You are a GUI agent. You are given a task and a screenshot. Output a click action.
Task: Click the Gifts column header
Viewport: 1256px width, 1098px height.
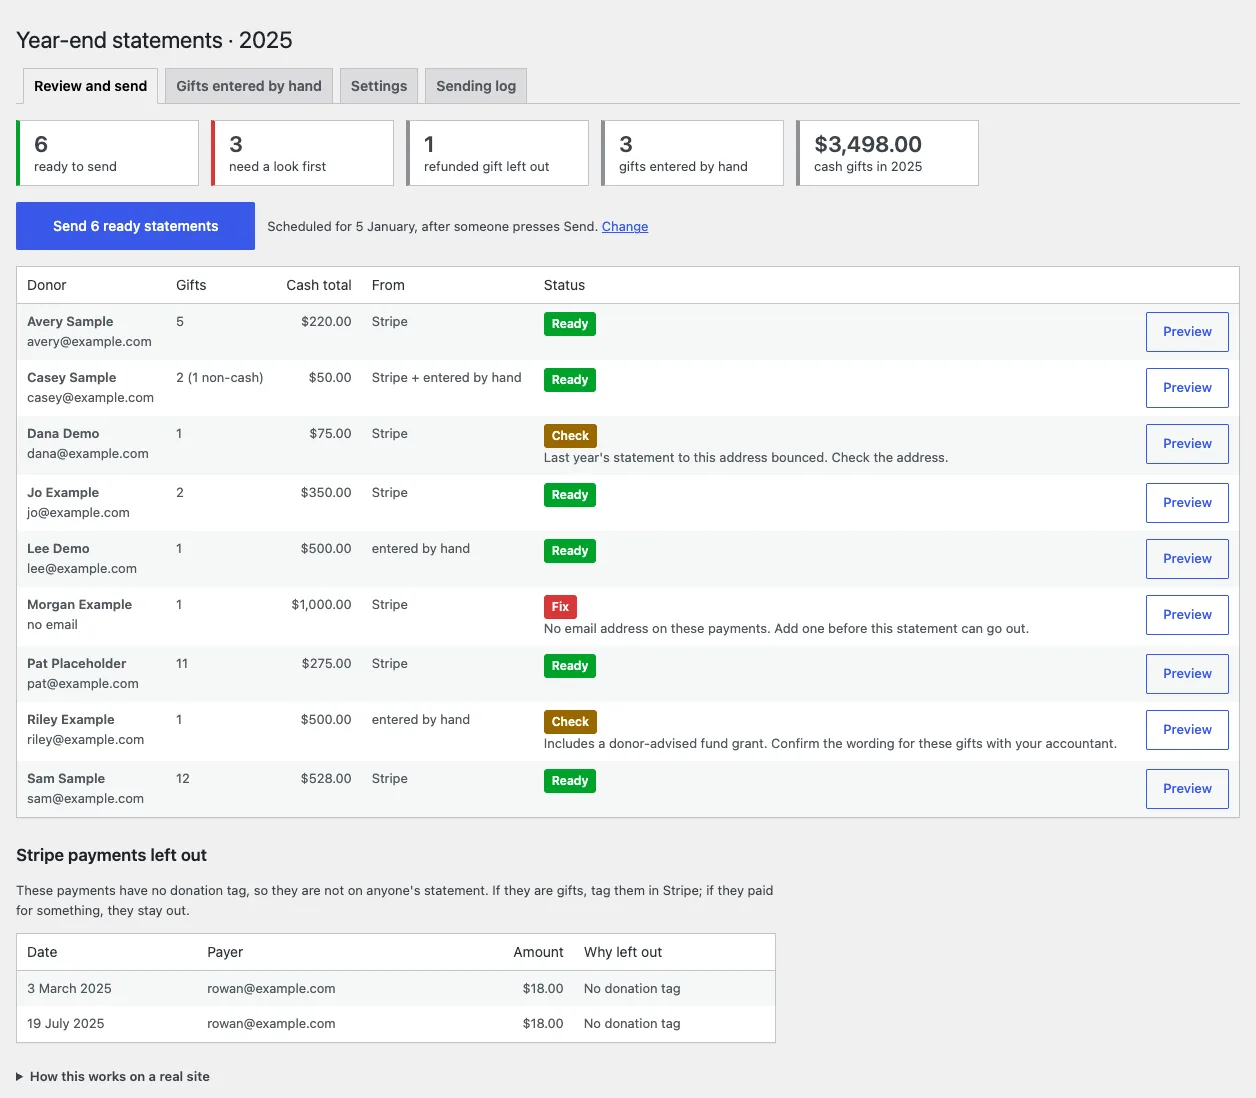tap(191, 285)
